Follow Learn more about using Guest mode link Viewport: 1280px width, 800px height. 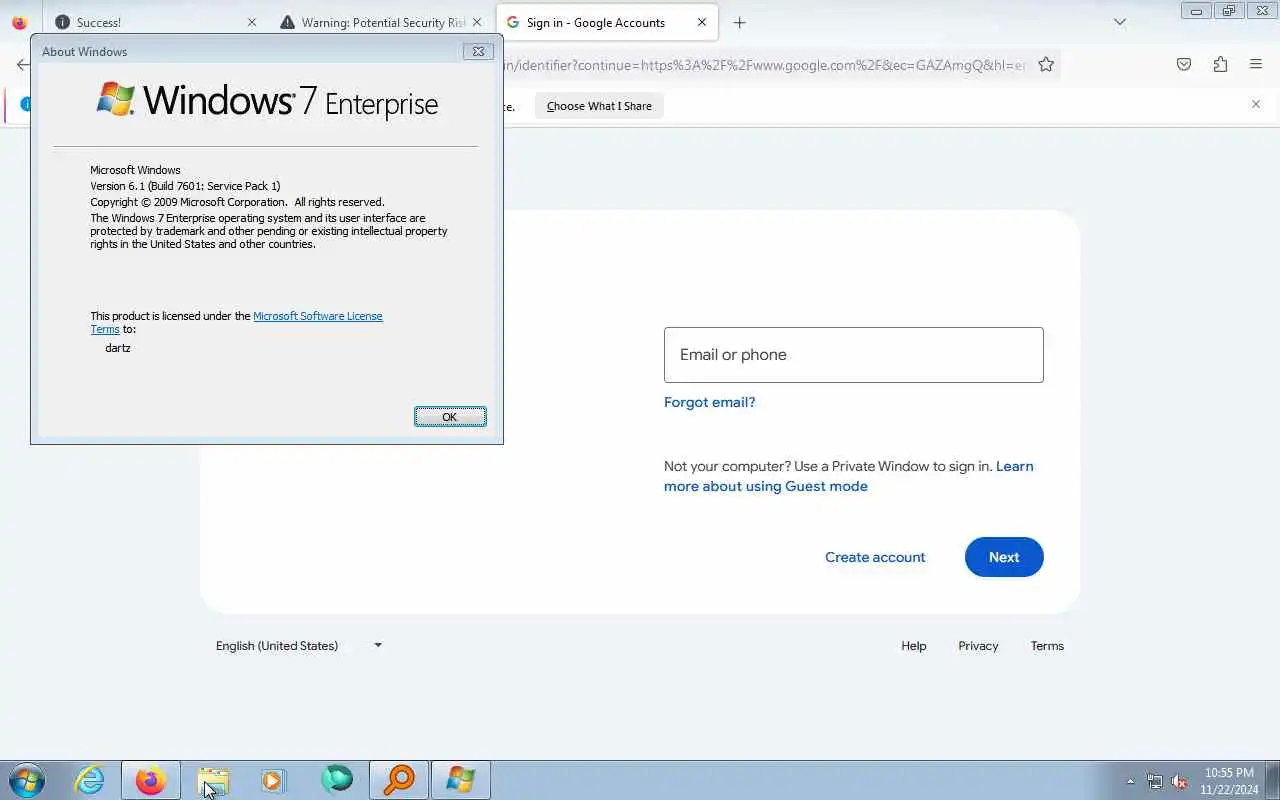coord(848,476)
